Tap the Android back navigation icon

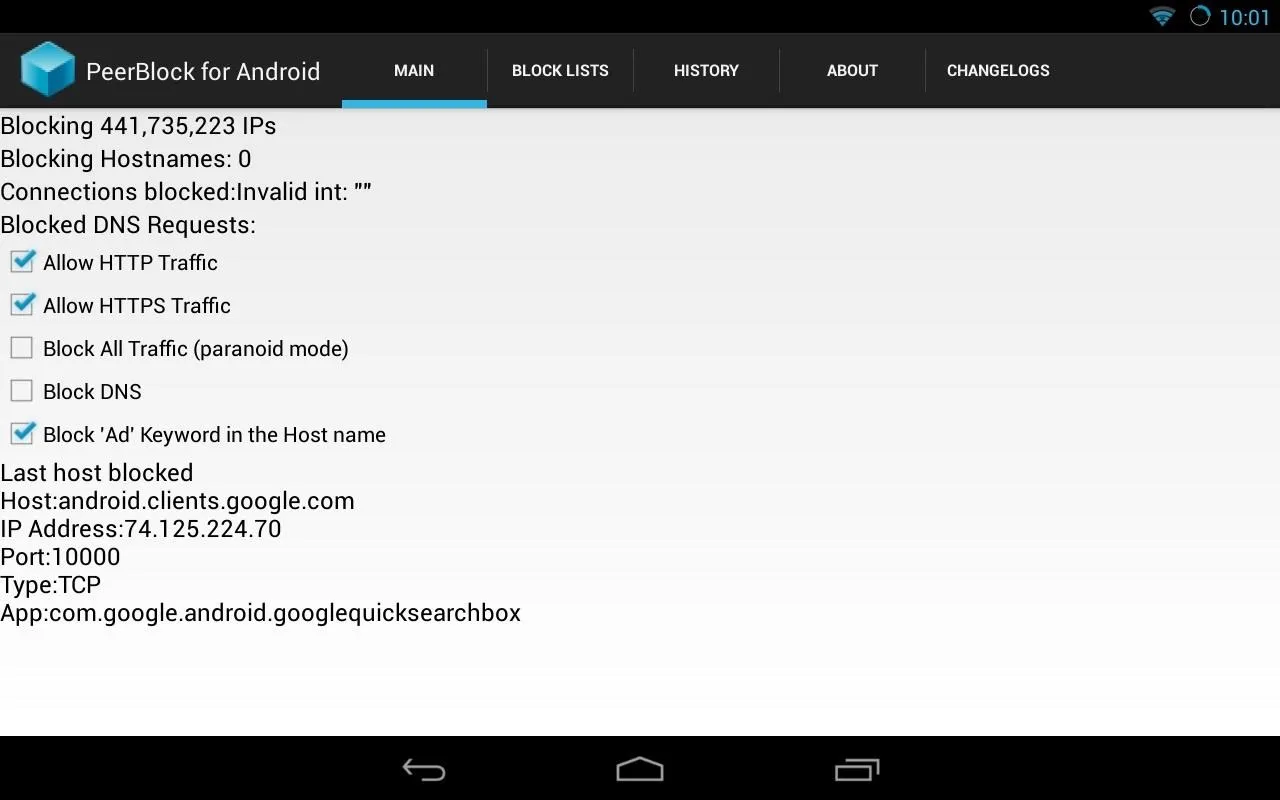click(x=424, y=769)
